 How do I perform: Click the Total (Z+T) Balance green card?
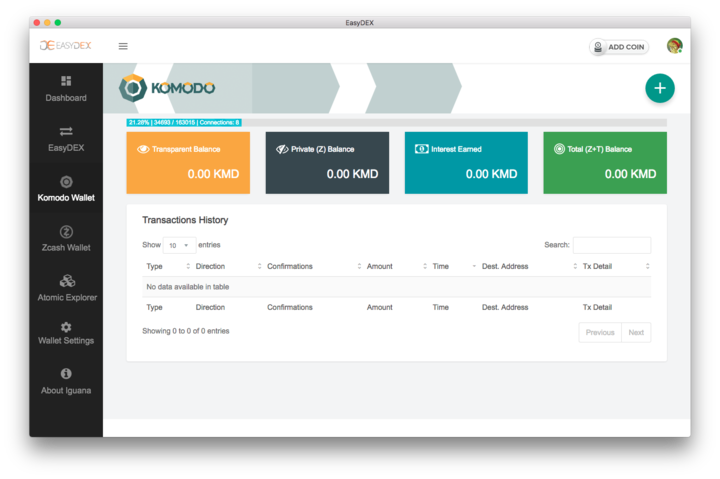(x=605, y=163)
